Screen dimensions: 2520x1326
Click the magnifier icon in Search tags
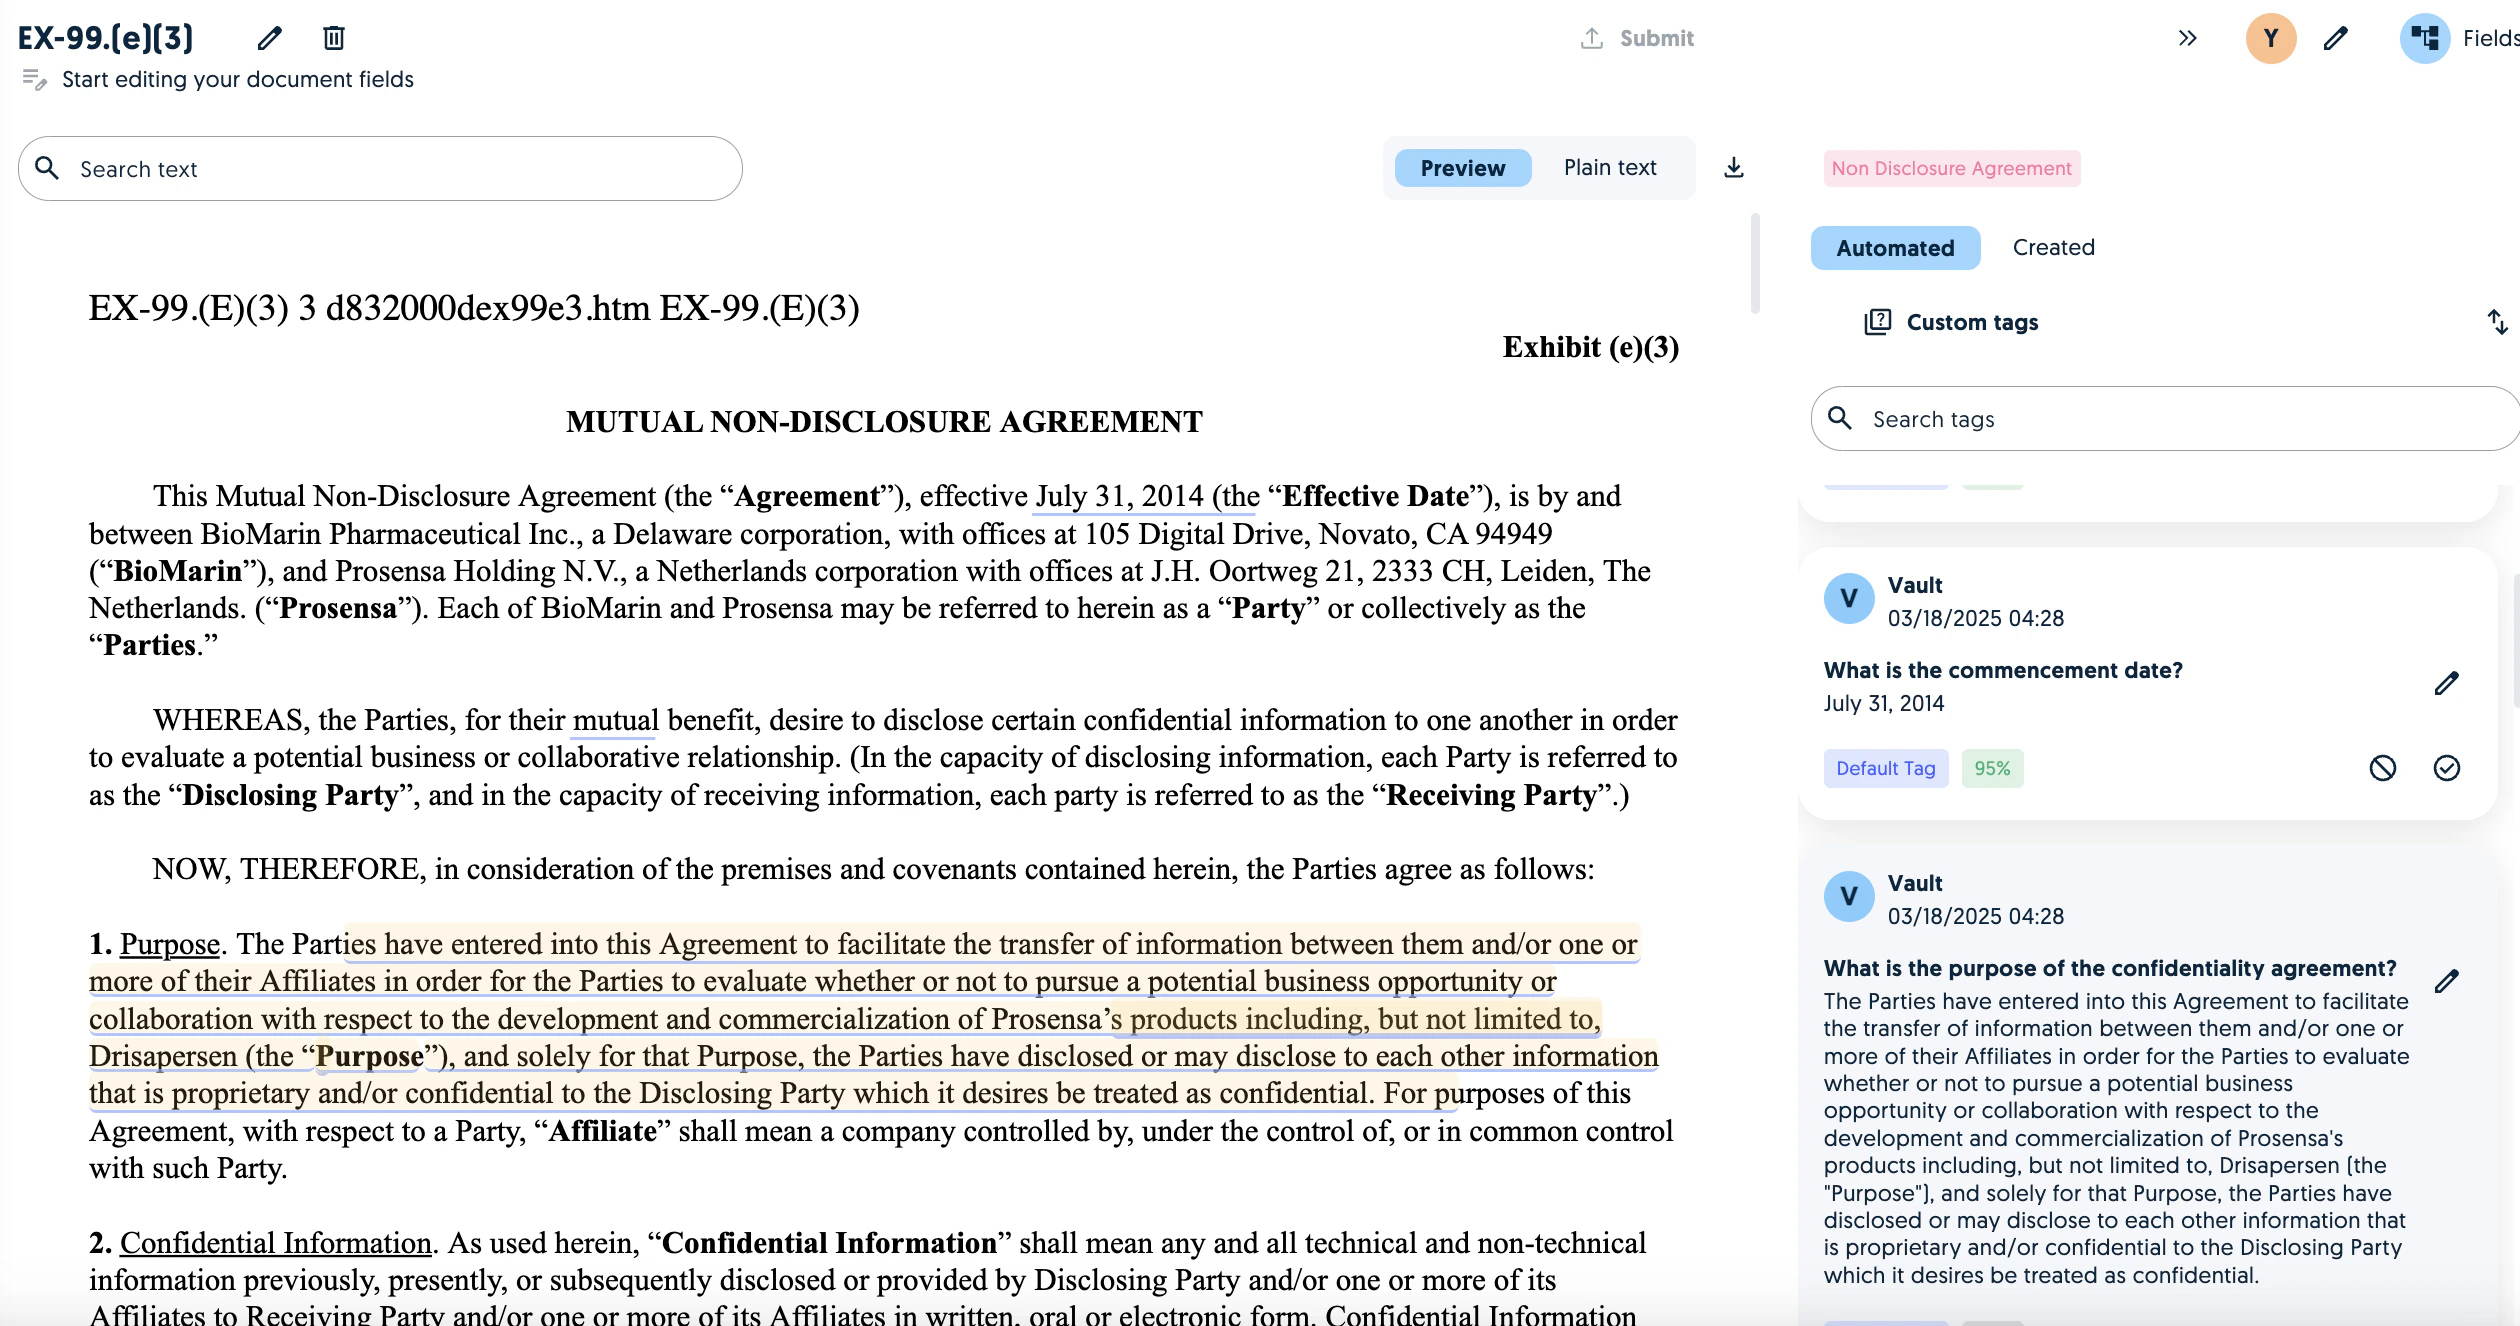[1840, 417]
